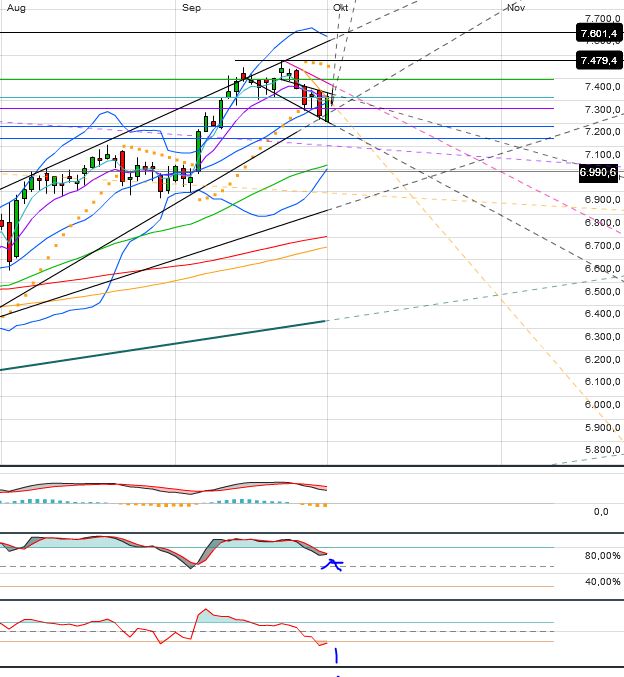Click the 7.700,0 price axis value
624x677 pixels.
(x=603, y=19)
